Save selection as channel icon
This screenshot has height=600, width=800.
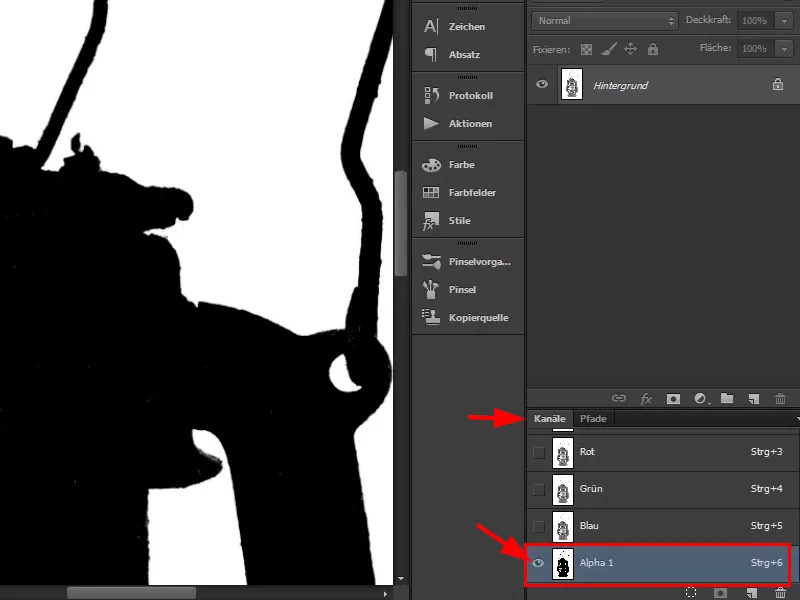[x=720, y=592]
